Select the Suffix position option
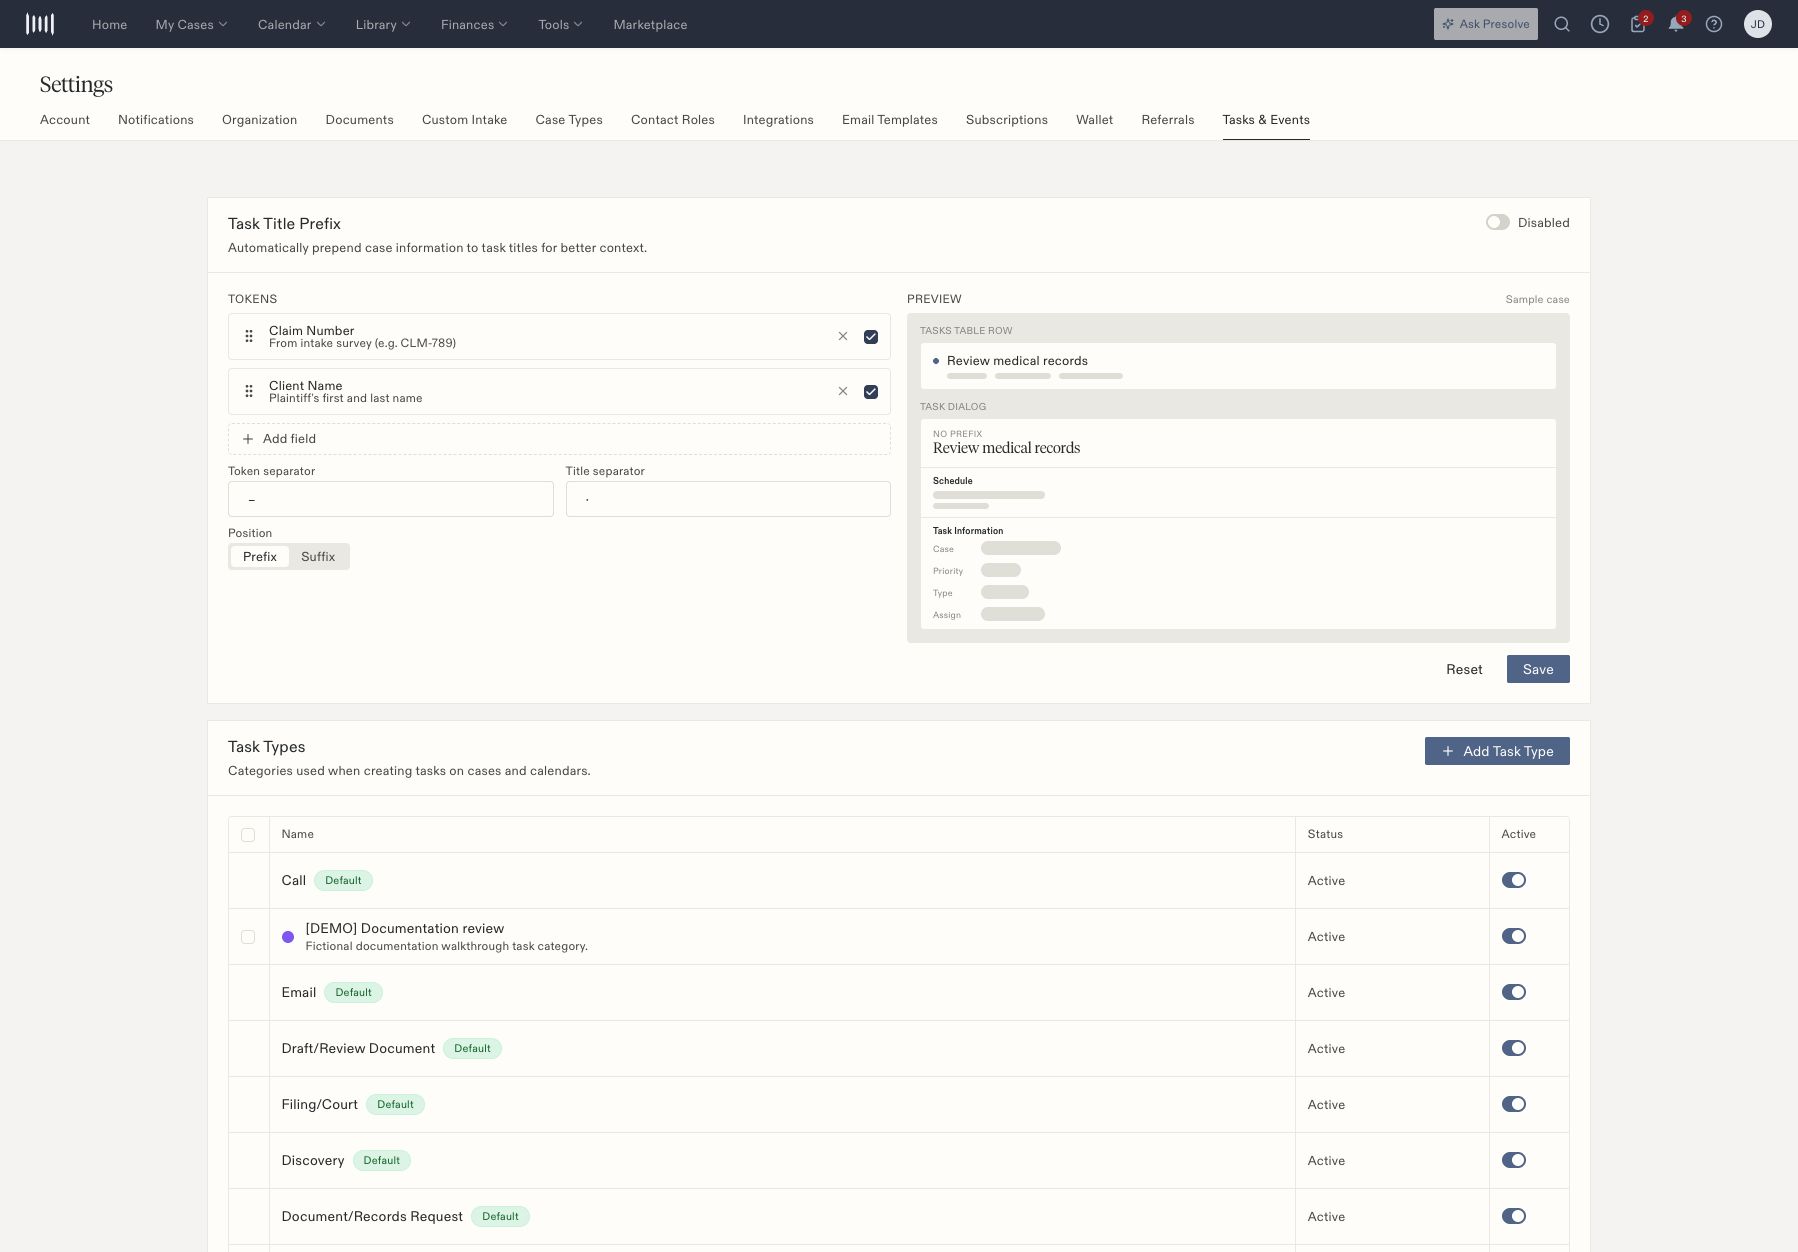The height and width of the screenshot is (1252, 1798). click(x=318, y=557)
